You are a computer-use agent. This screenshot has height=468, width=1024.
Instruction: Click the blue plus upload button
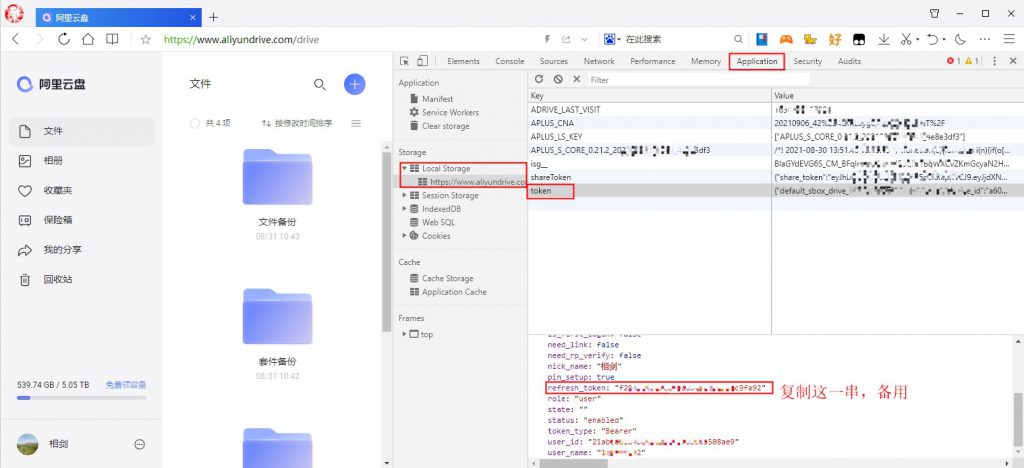pyautogui.click(x=354, y=85)
